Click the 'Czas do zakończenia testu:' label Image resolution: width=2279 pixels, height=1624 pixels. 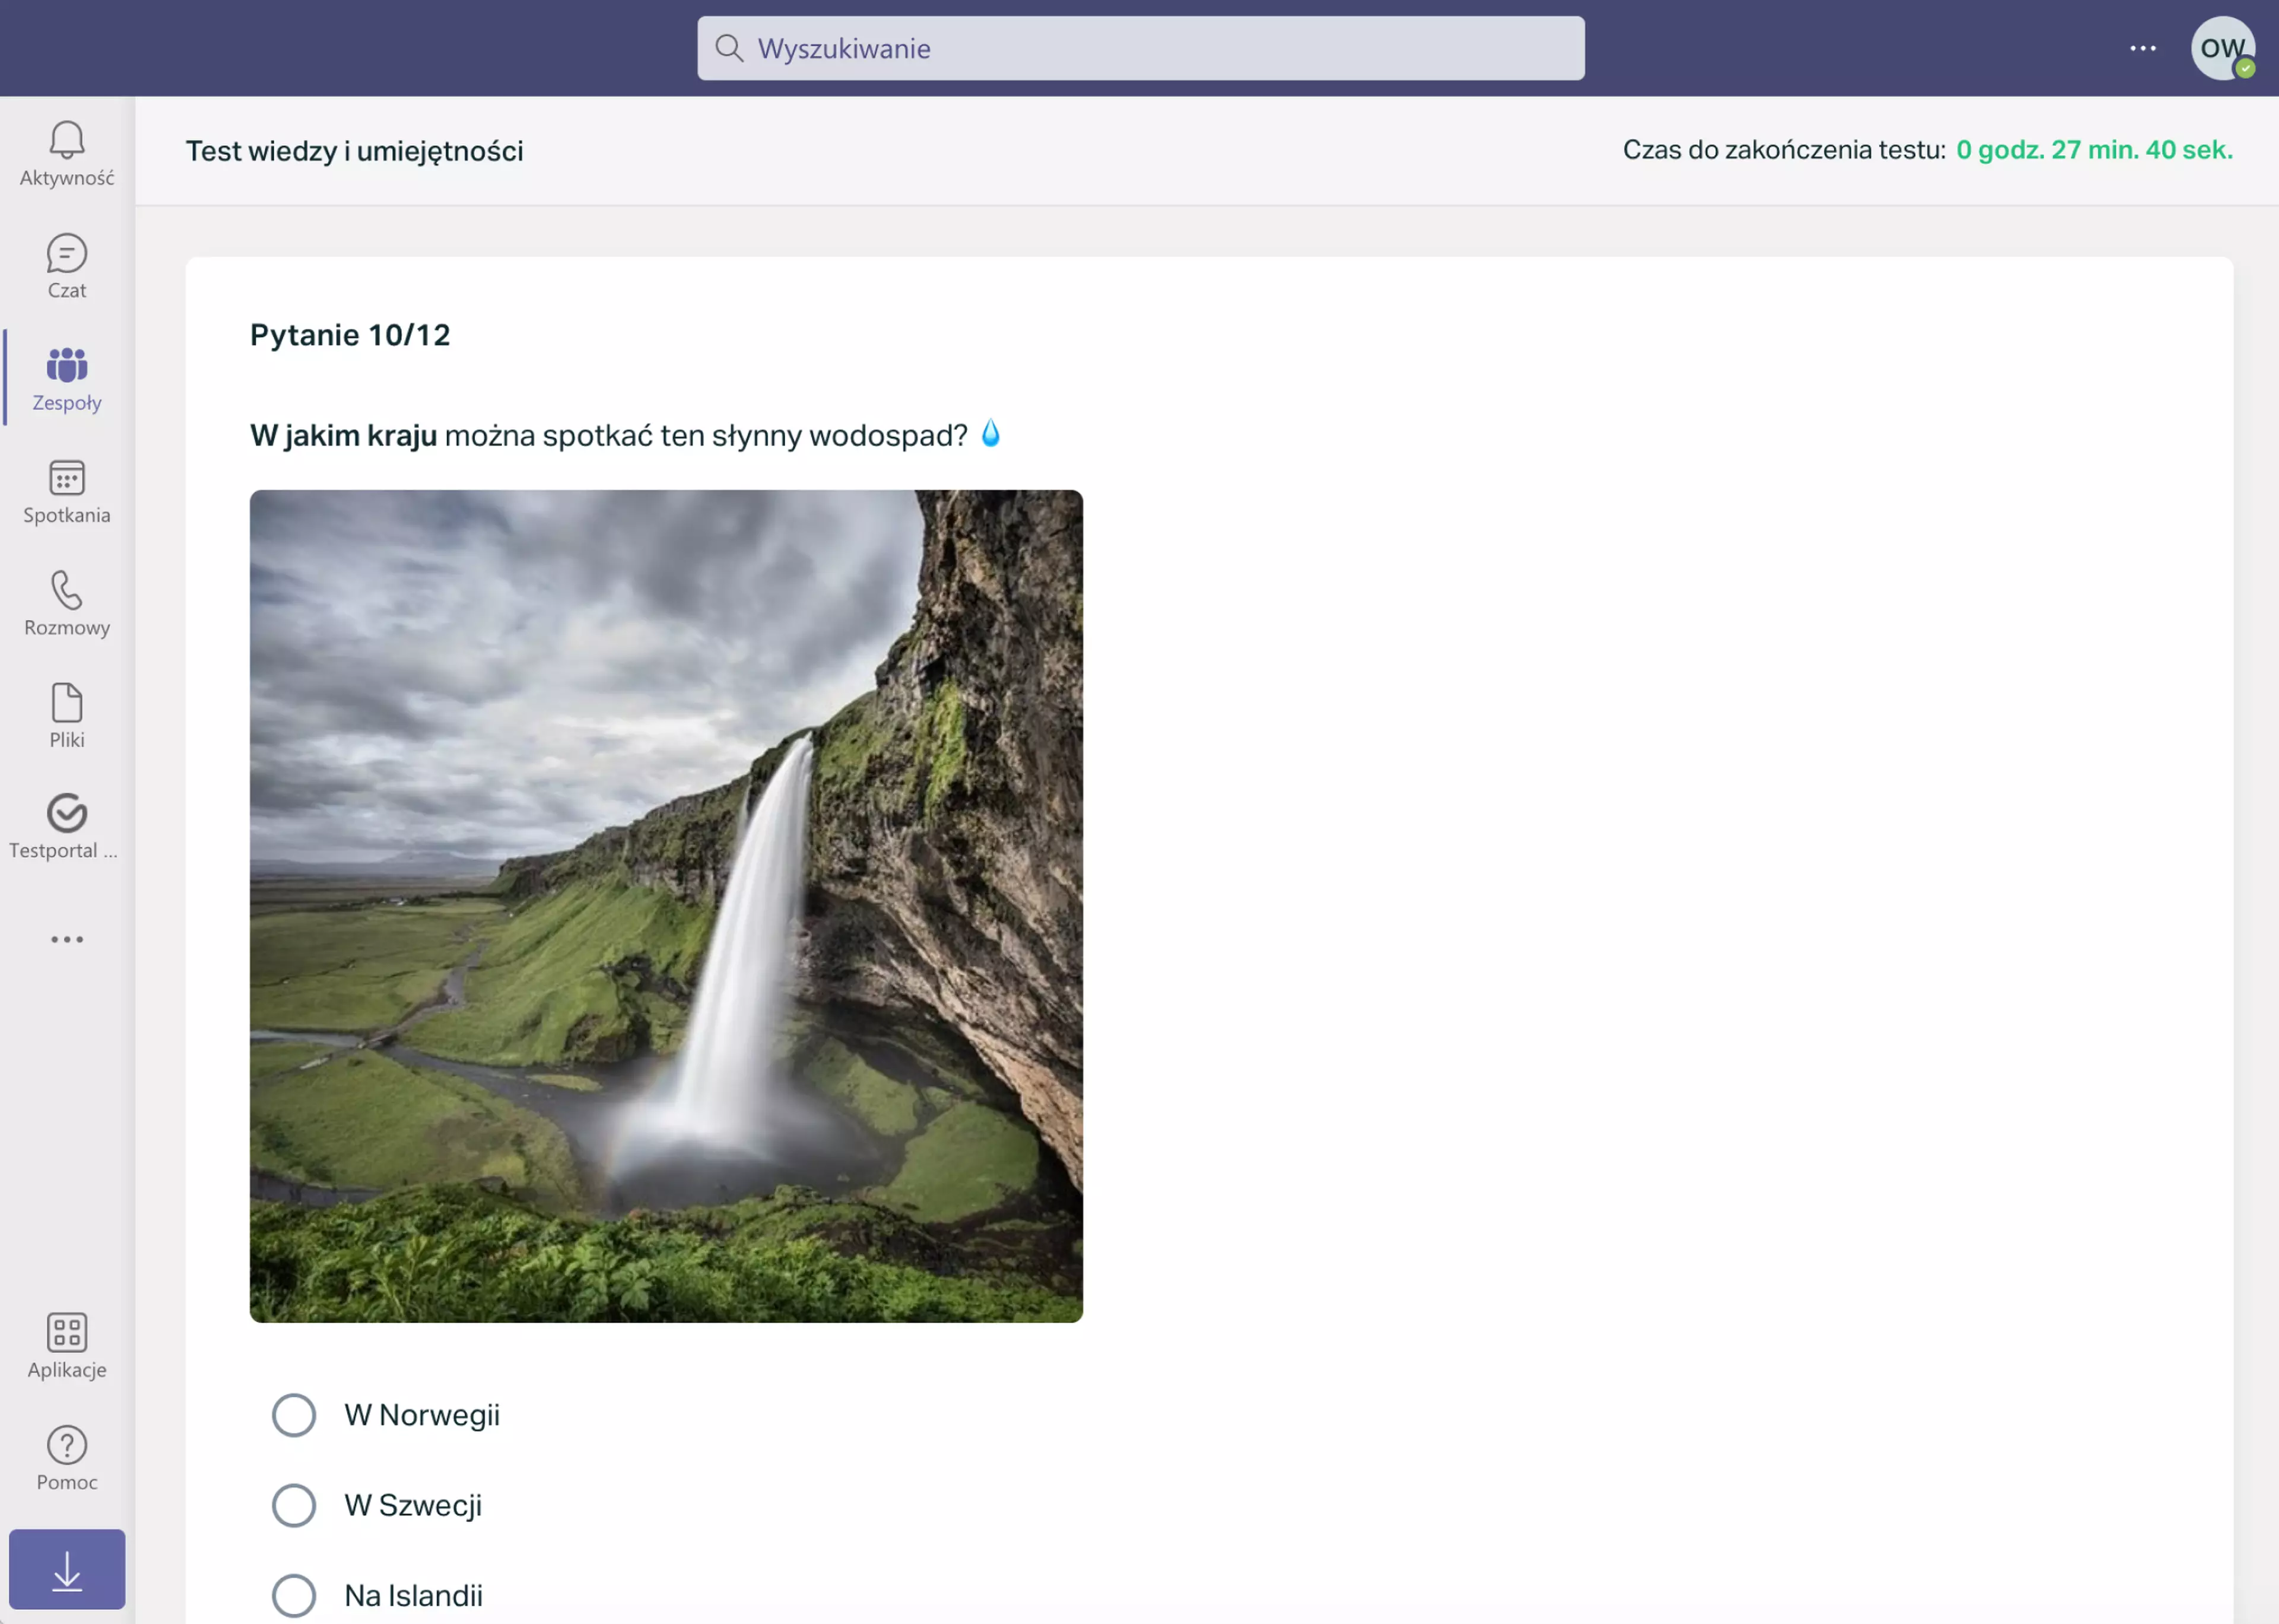[1784, 150]
